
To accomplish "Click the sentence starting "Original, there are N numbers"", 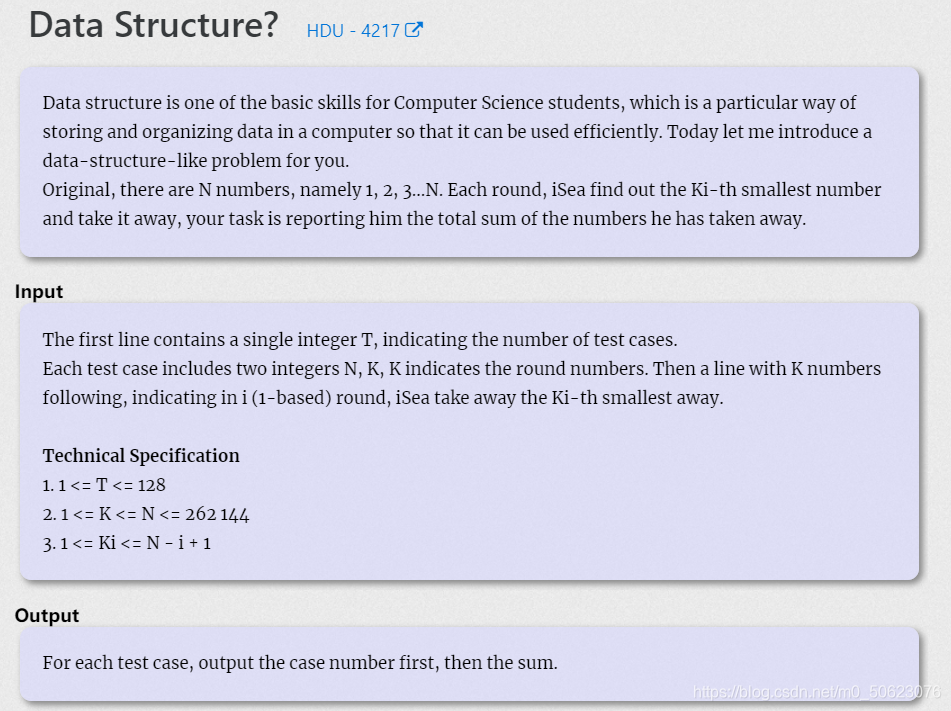I will click(x=462, y=190).
